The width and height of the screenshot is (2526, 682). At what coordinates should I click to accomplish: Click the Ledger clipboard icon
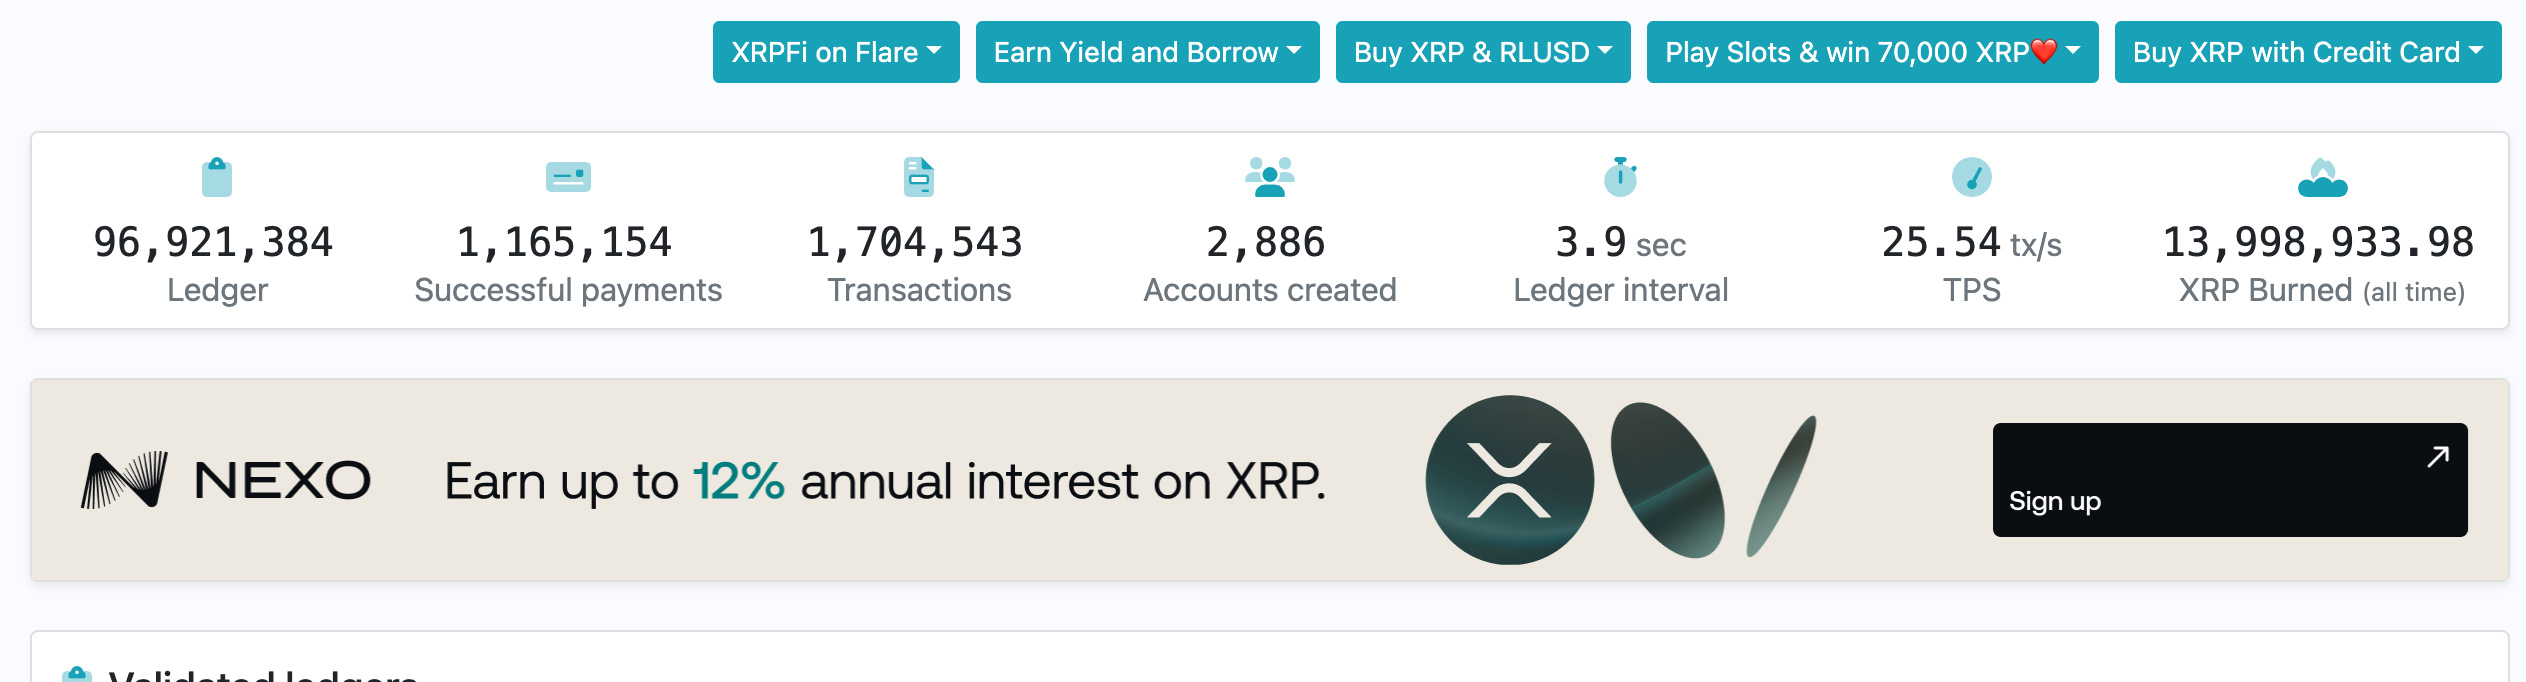coord(217,177)
